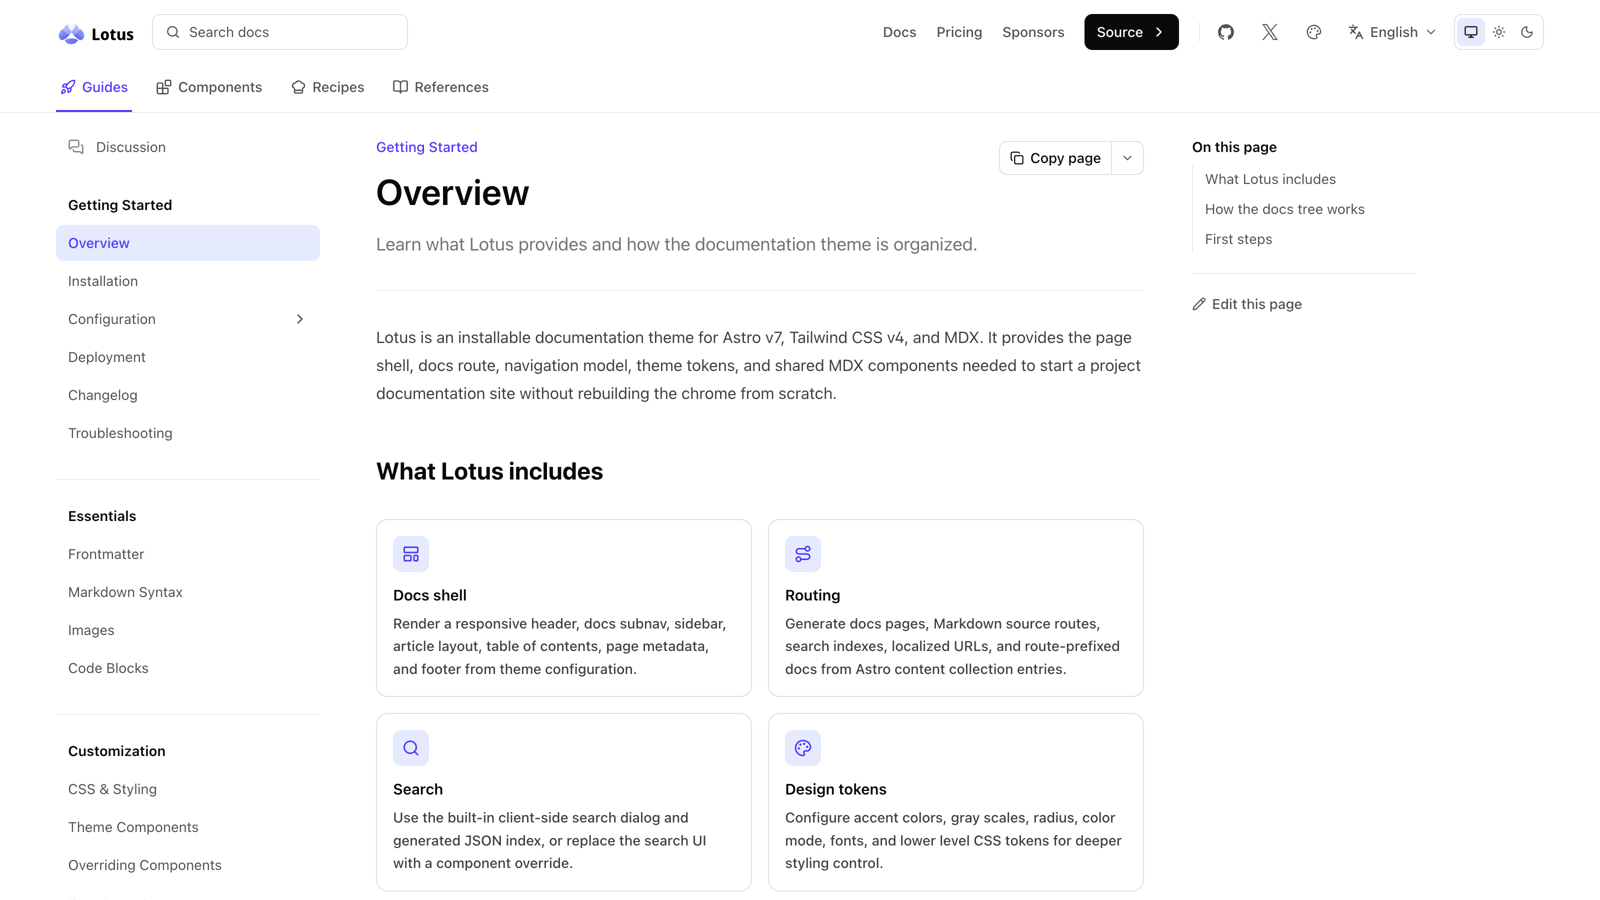Screen dimensions: 1600x900
Task: Click the translate language icon
Action: [1356, 32]
